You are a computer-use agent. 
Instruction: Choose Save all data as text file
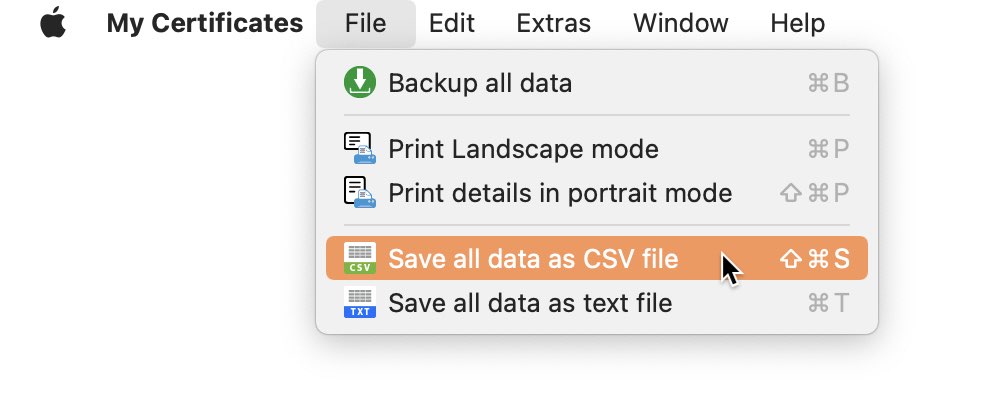tap(597, 302)
